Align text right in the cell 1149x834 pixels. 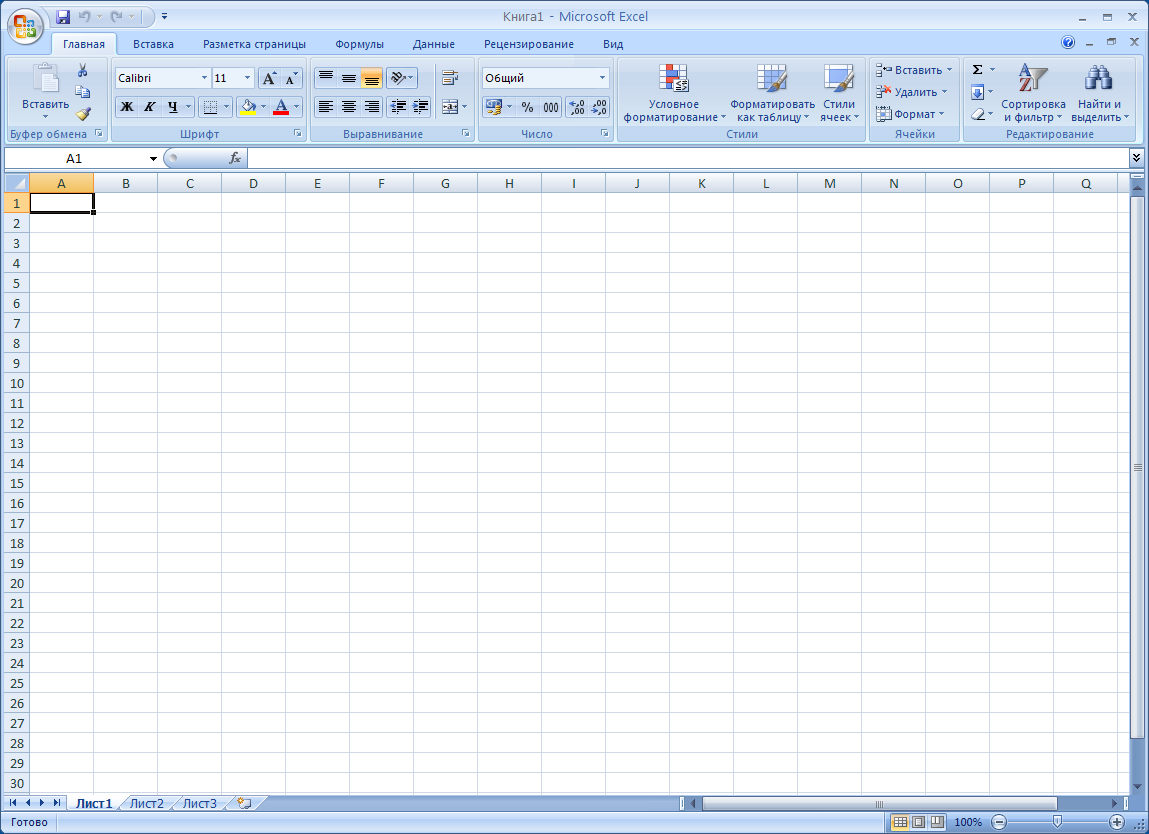[372, 107]
